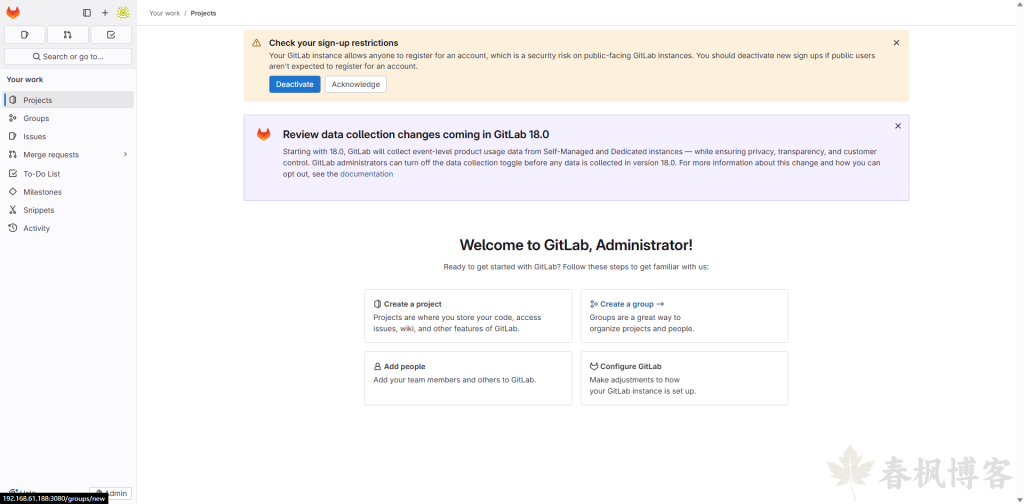Viewport: 1024px width, 504px height.
Task: Open Merge requests in the sidebar
Action: pos(69,155)
